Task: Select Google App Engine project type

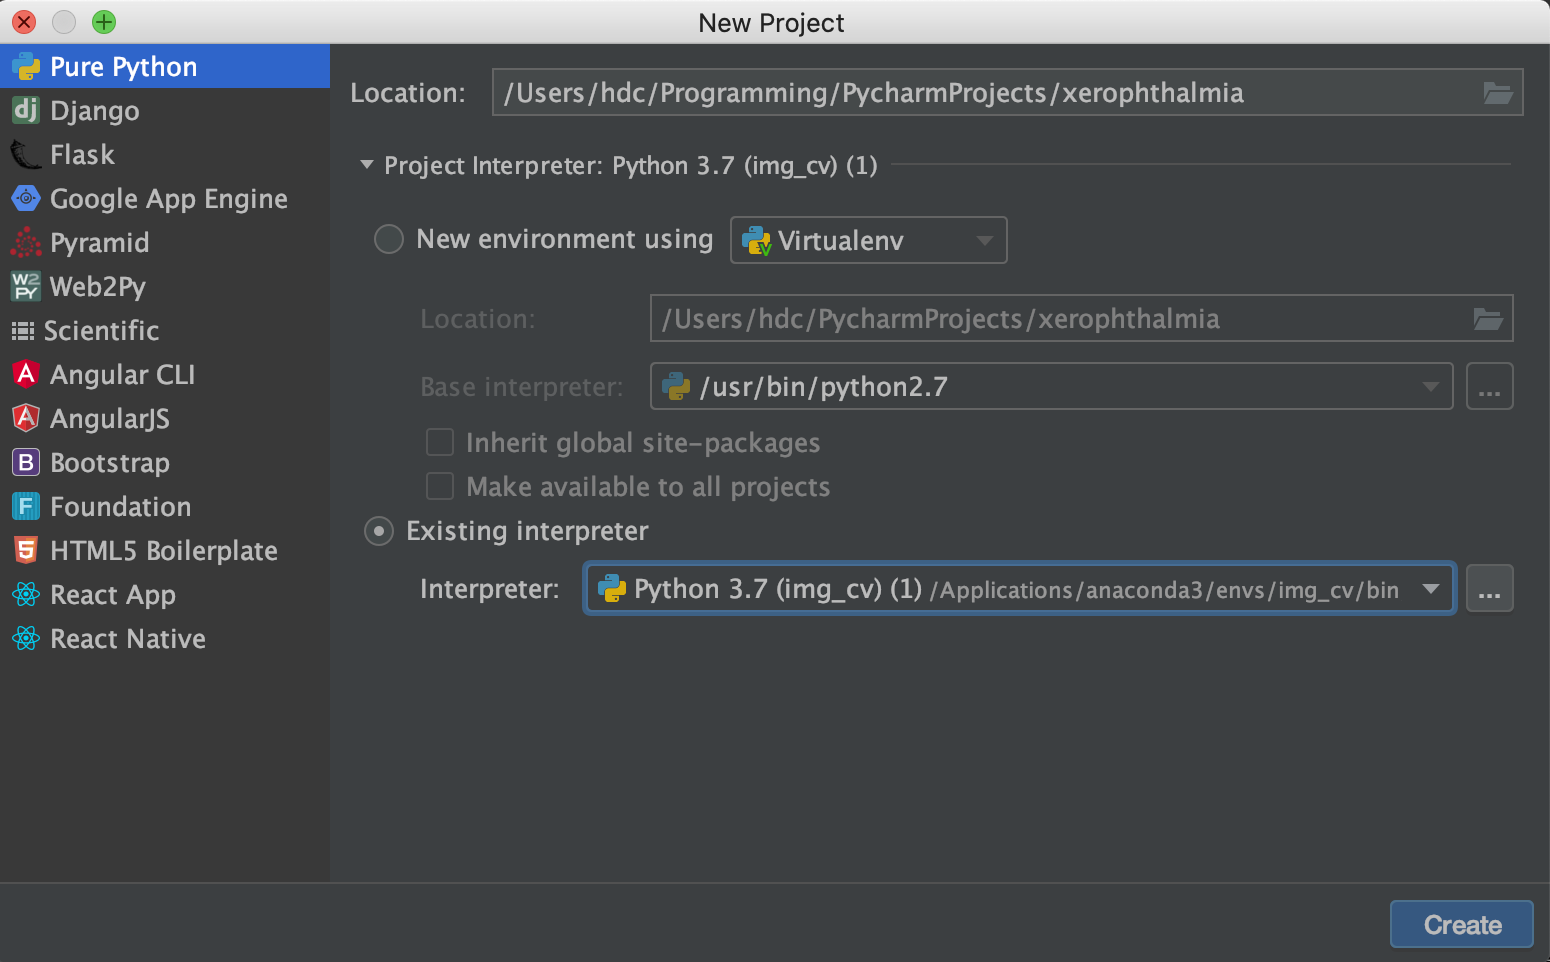Action: pyautogui.click(x=165, y=198)
